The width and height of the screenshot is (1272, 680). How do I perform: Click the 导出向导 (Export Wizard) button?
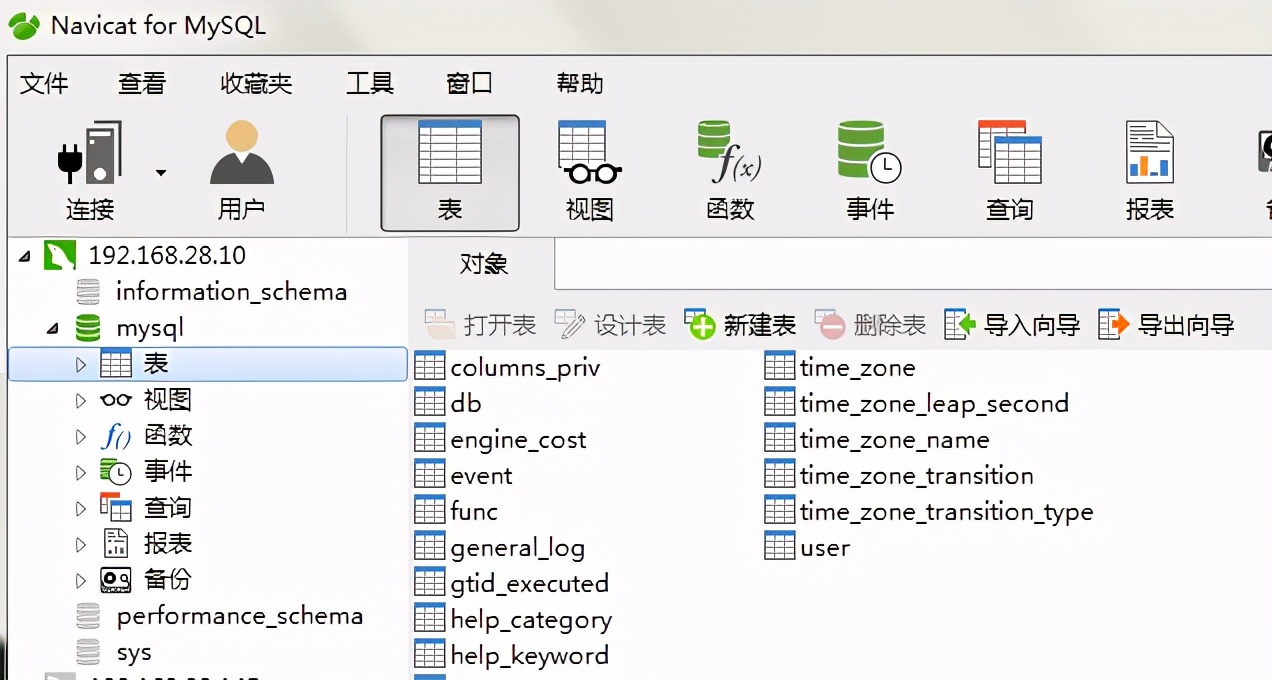(x=1167, y=324)
